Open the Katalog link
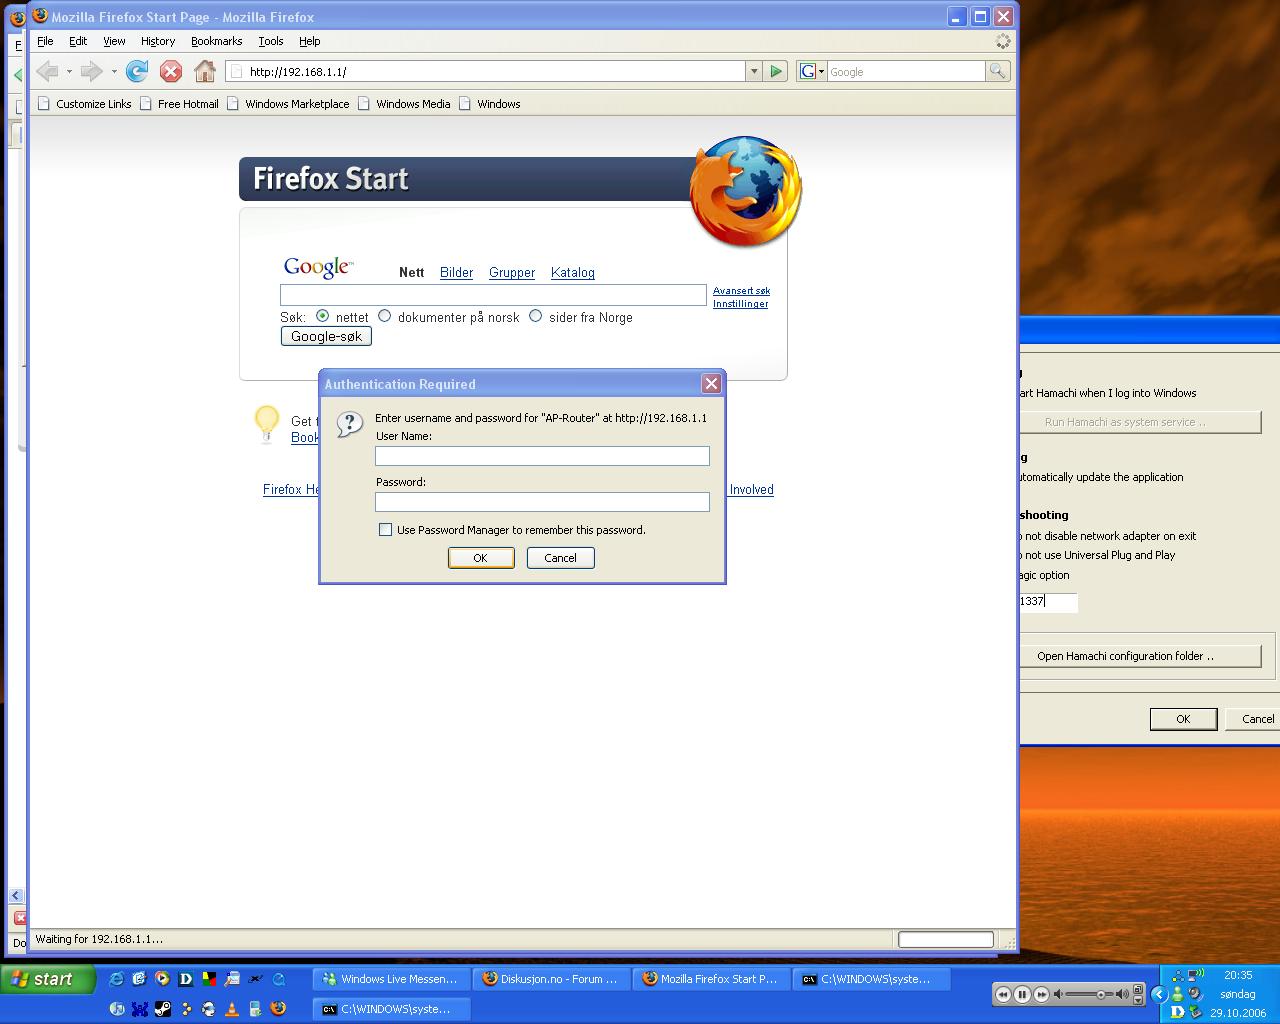Image resolution: width=1280 pixels, height=1024 pixels. 573,272
